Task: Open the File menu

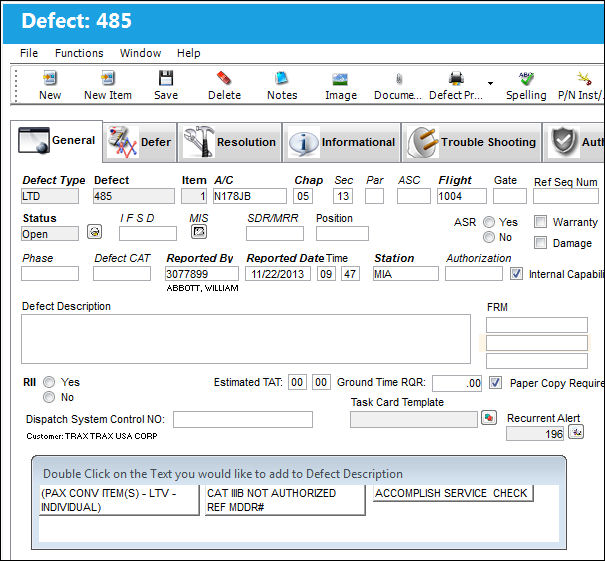Action: [x=29, y=53]
